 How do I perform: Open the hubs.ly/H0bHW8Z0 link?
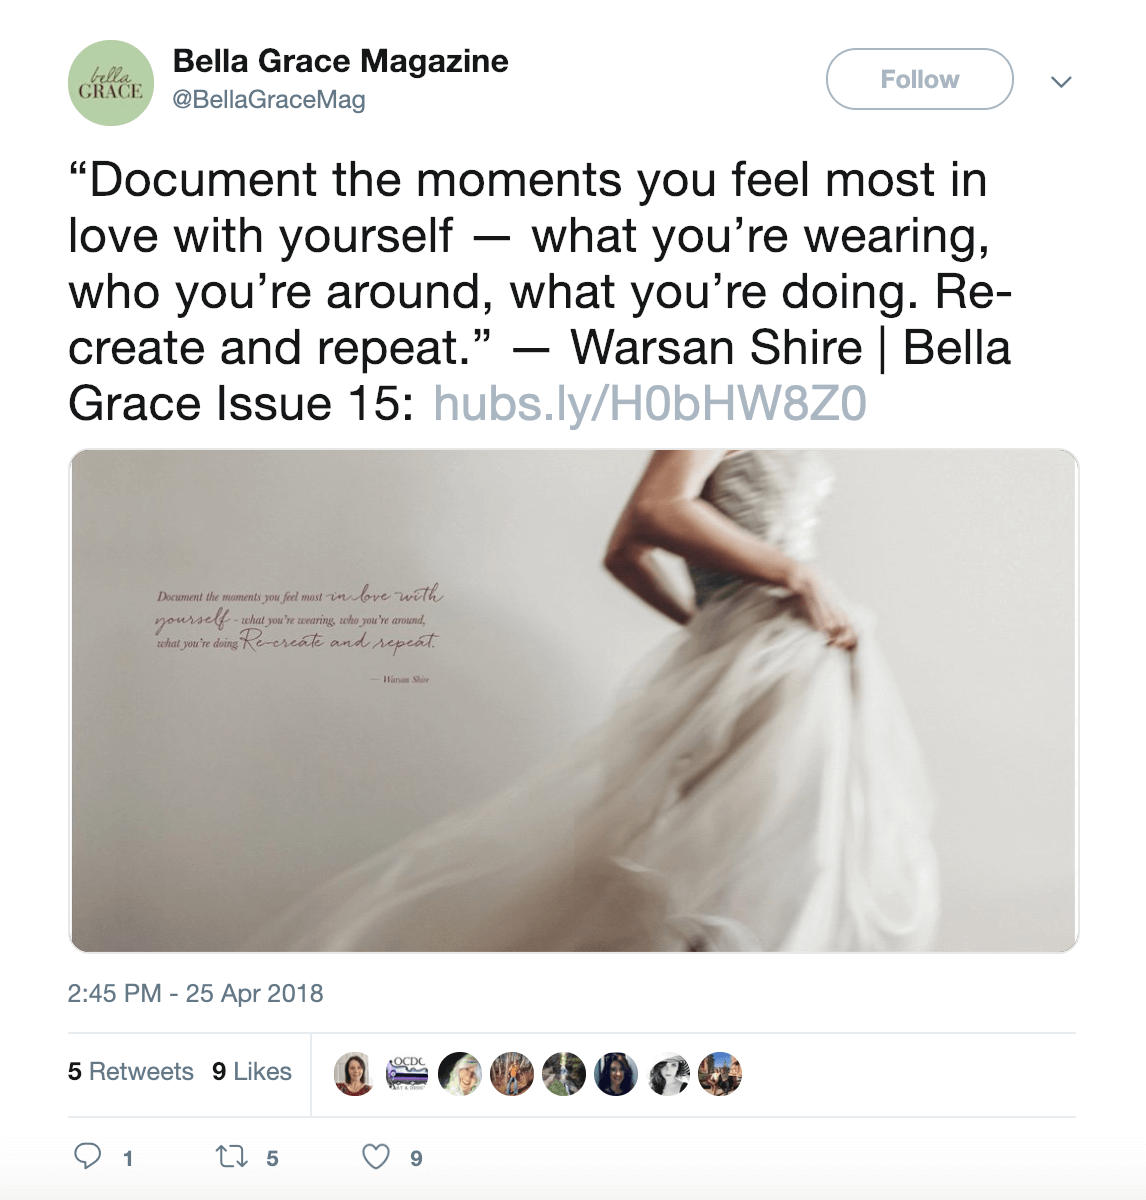point(650,404)
